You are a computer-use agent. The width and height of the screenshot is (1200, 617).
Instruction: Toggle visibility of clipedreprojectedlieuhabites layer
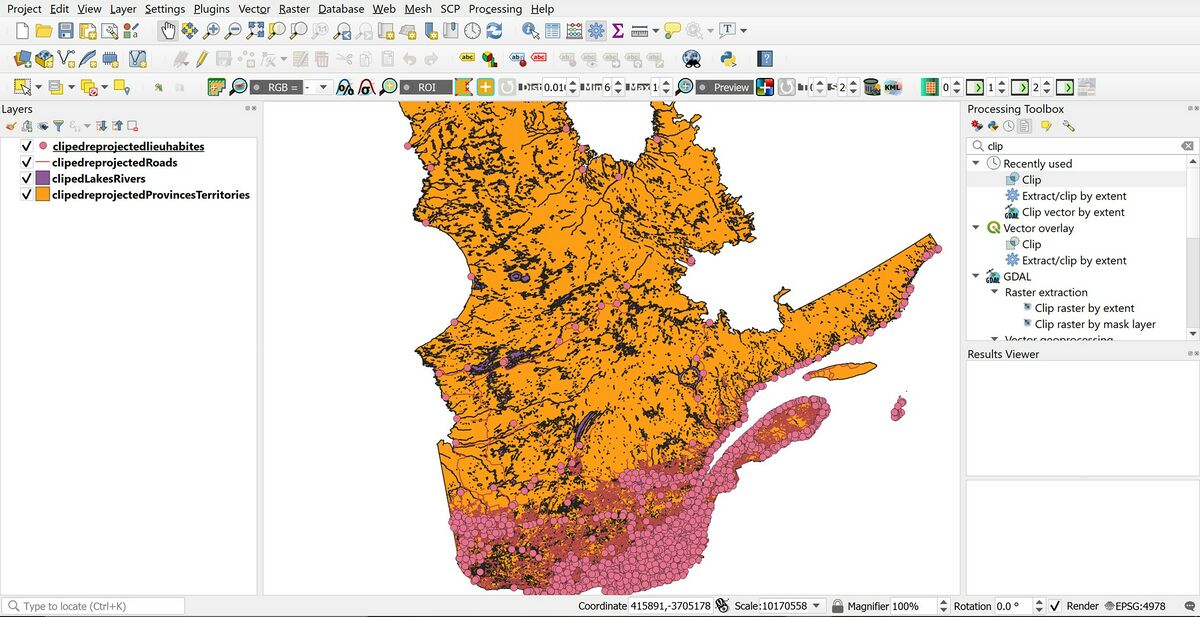[26, 145]
